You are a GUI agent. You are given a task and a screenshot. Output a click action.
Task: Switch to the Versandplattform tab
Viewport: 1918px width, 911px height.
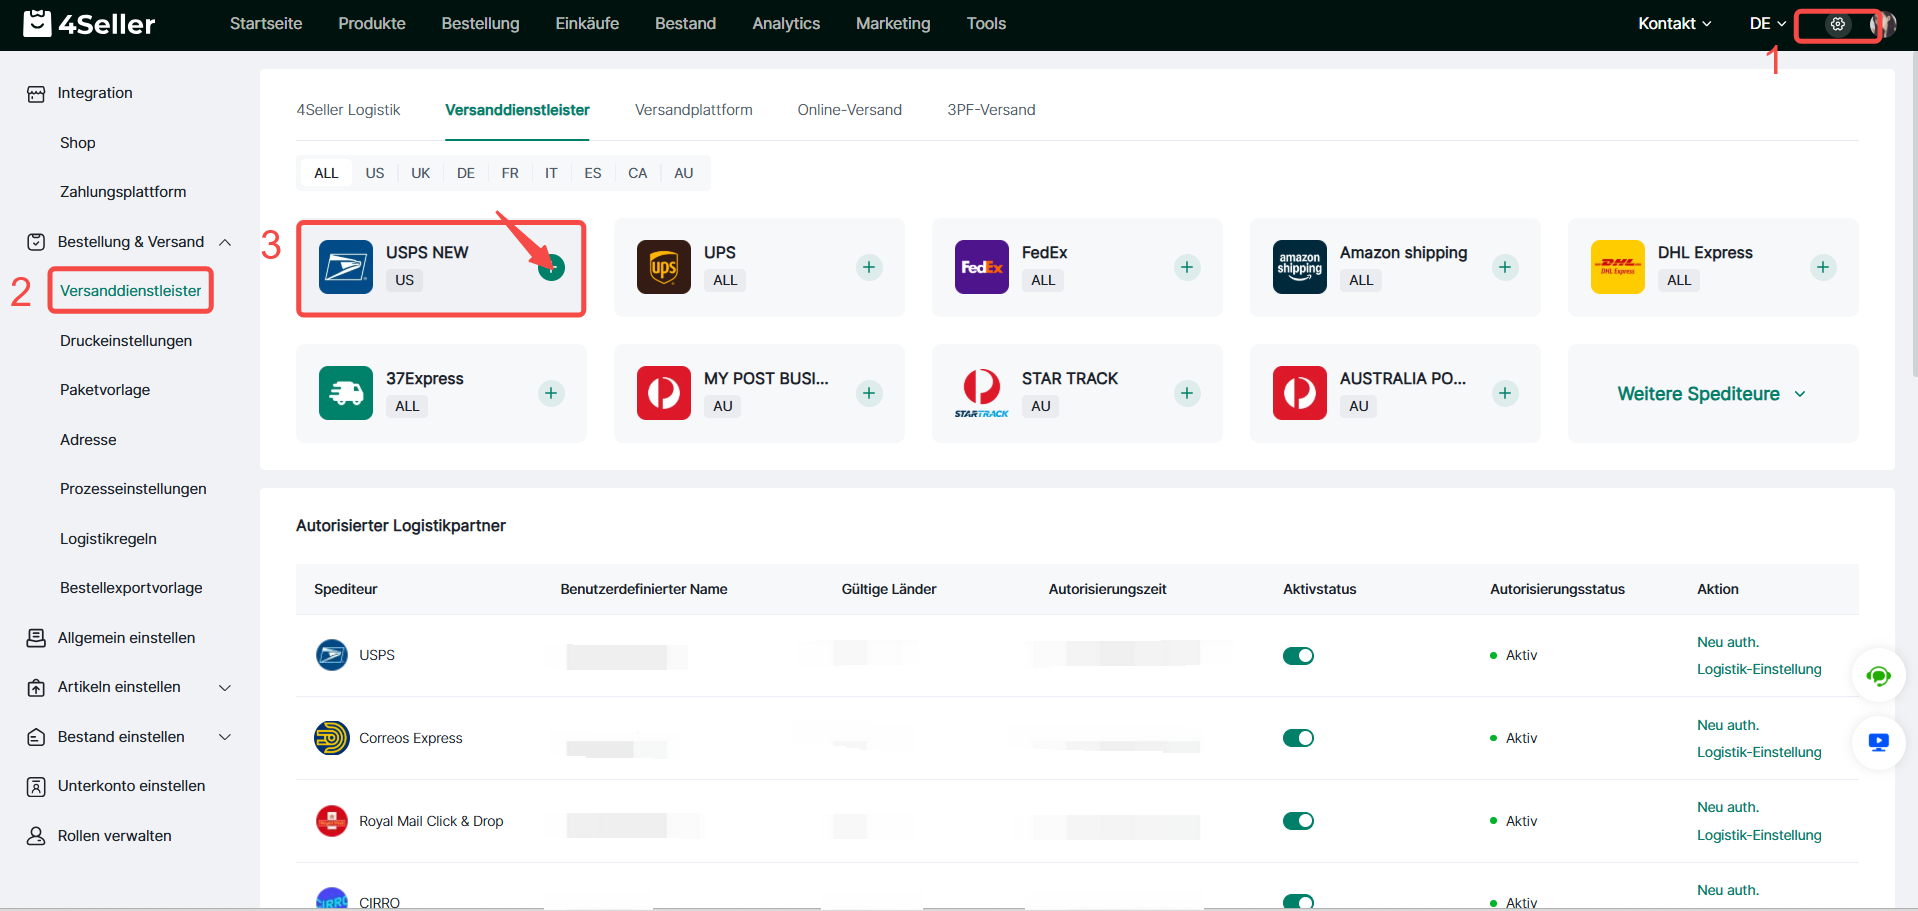(x=693, y=110)
